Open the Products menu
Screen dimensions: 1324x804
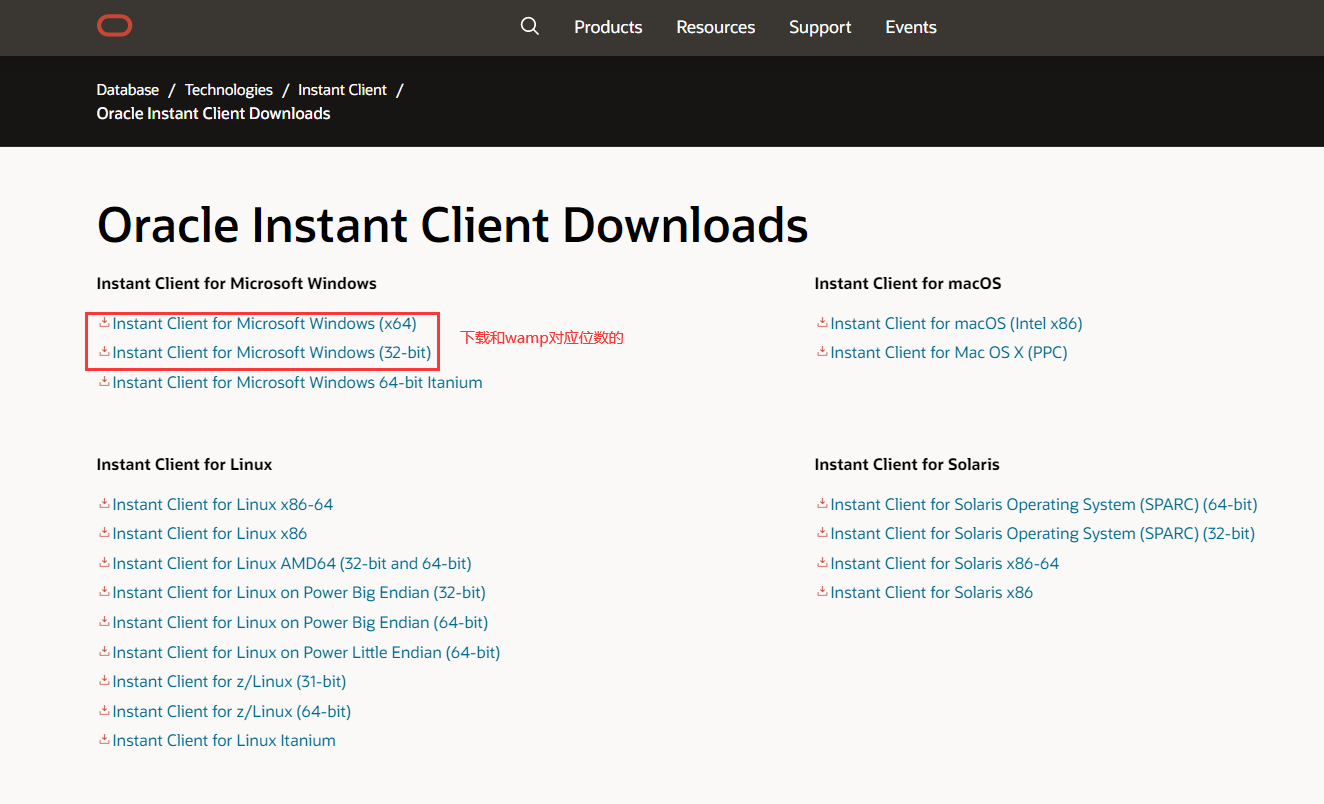(x=608, y=27)
